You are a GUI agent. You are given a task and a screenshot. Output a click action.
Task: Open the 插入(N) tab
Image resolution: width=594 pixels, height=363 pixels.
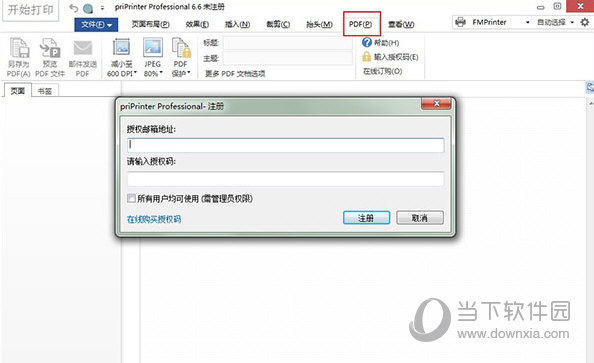(238, 24)
